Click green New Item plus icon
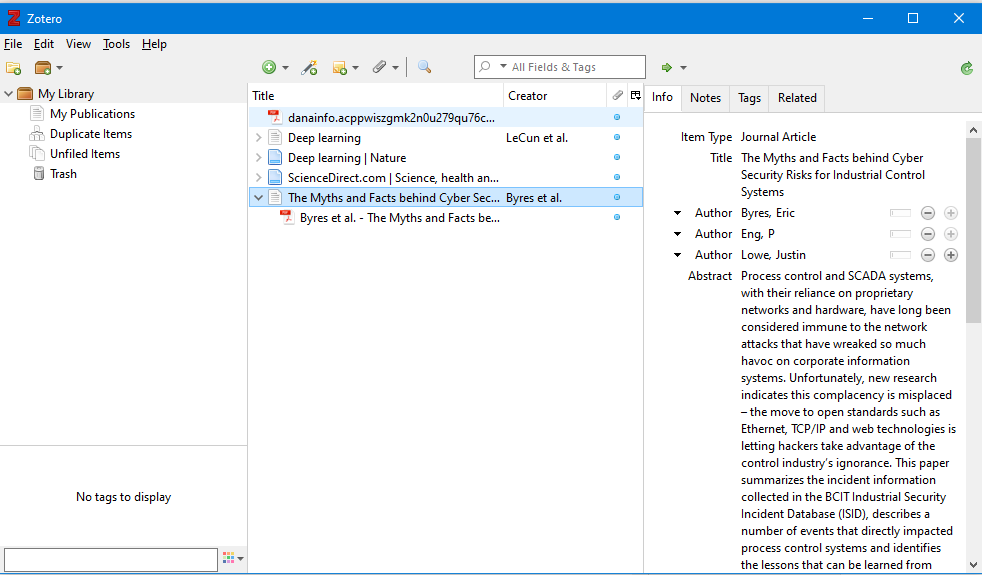Image resolution: width=982 pixels, height=575 pixels. click(x=269, y=67)
